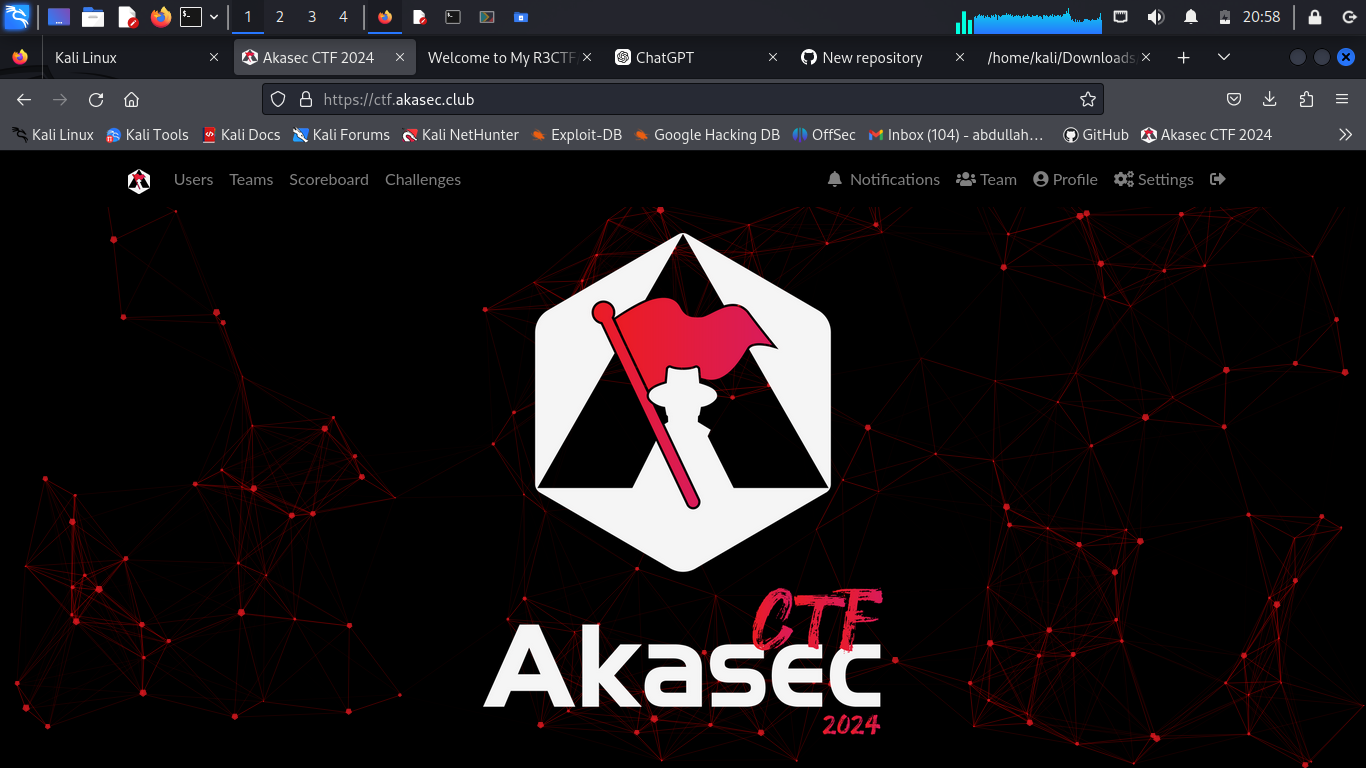Focus the file manager window in the taskbar
This screenshot has height=768, width=1366.
pyautogui.click(x=520, y=17)
